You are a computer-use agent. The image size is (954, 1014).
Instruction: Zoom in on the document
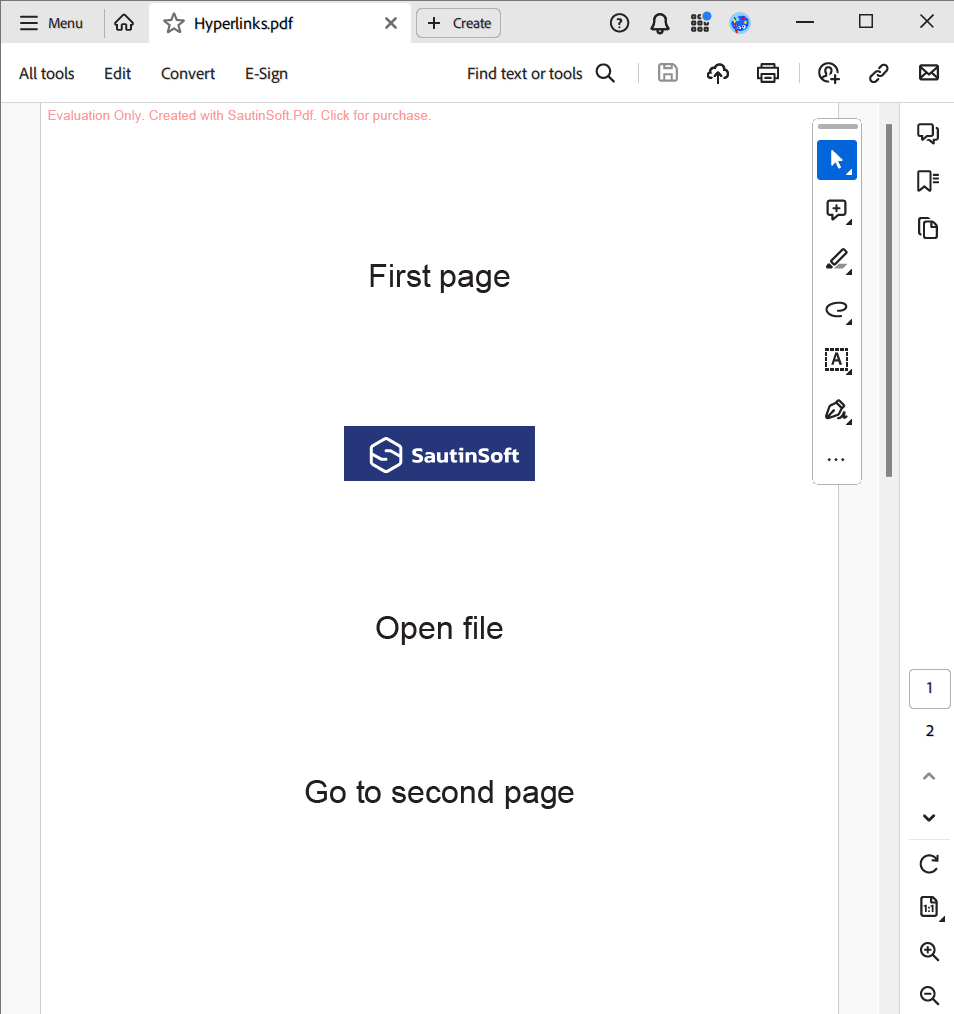pos(929,951)
